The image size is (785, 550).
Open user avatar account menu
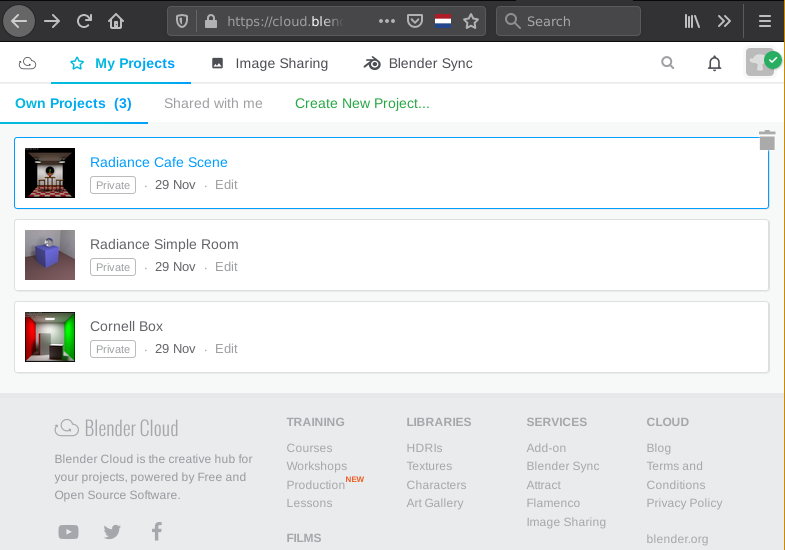point(760,62)
